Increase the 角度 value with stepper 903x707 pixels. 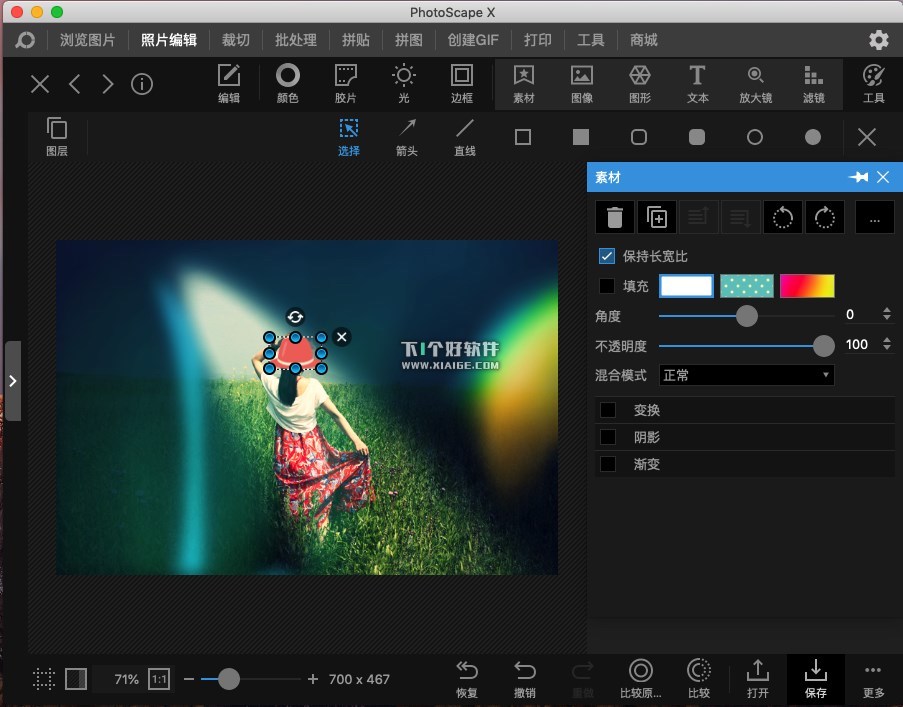(887, 310)
